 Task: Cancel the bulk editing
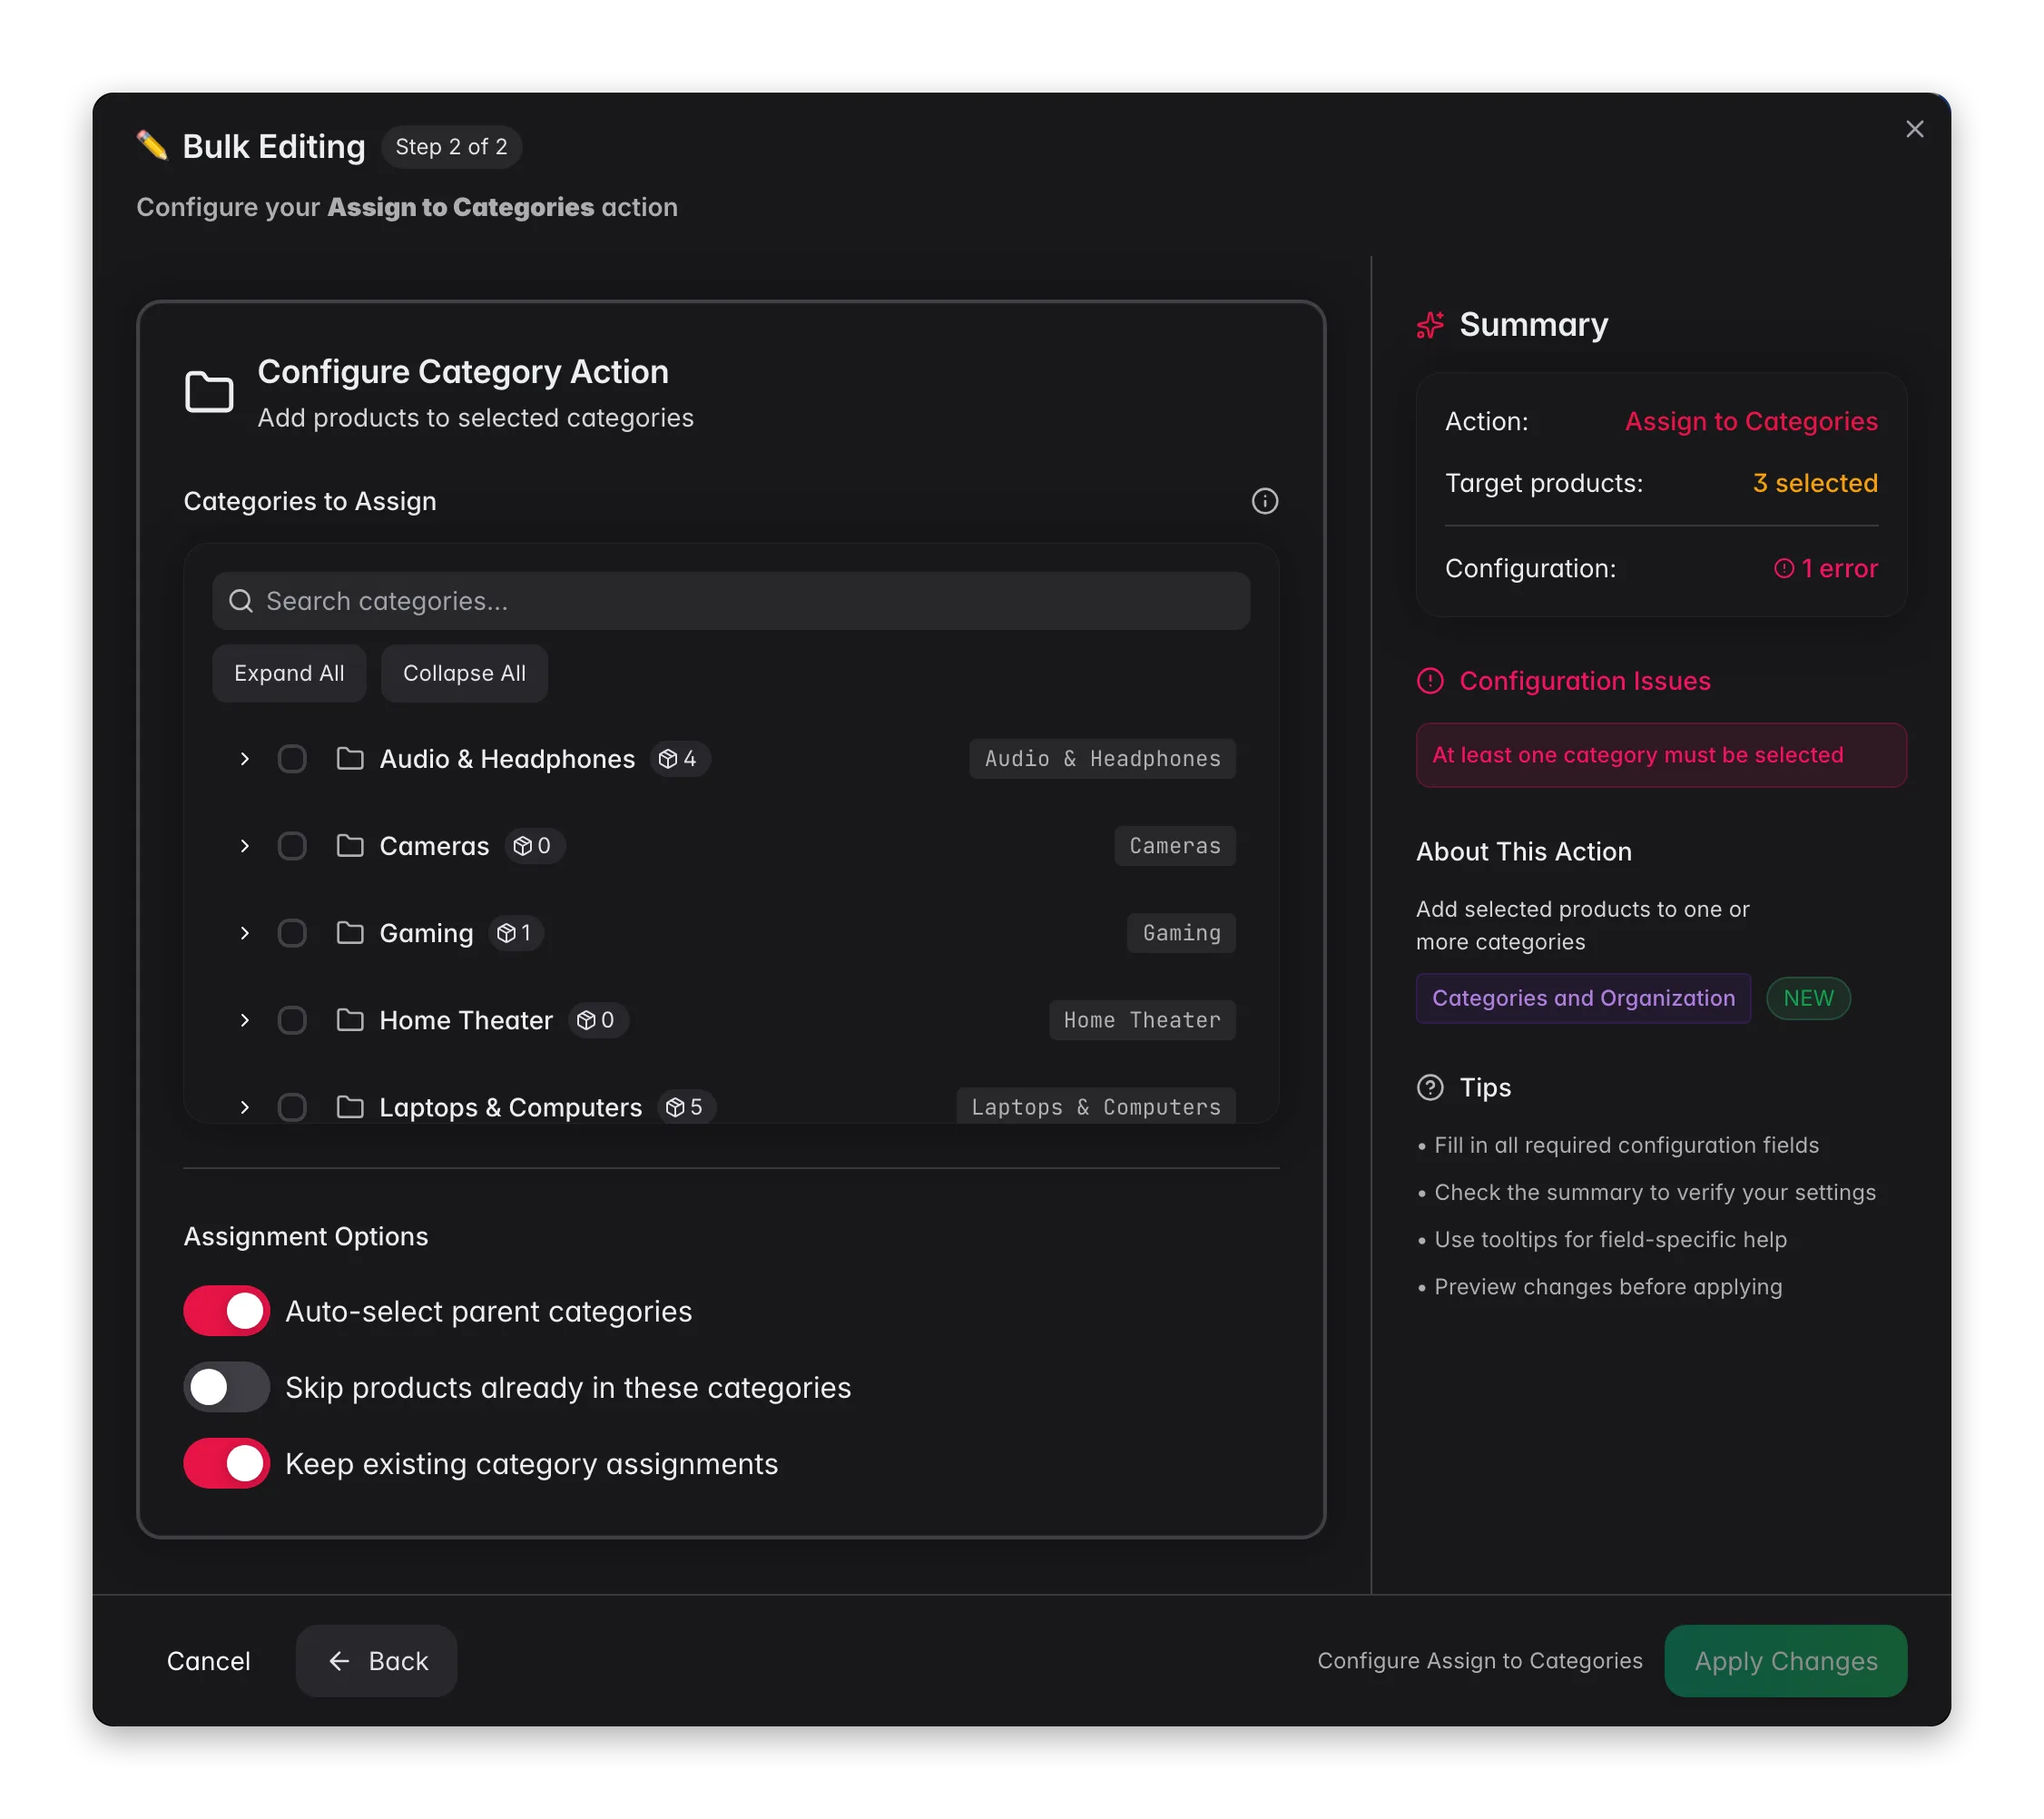click(x=208, y=1661)
